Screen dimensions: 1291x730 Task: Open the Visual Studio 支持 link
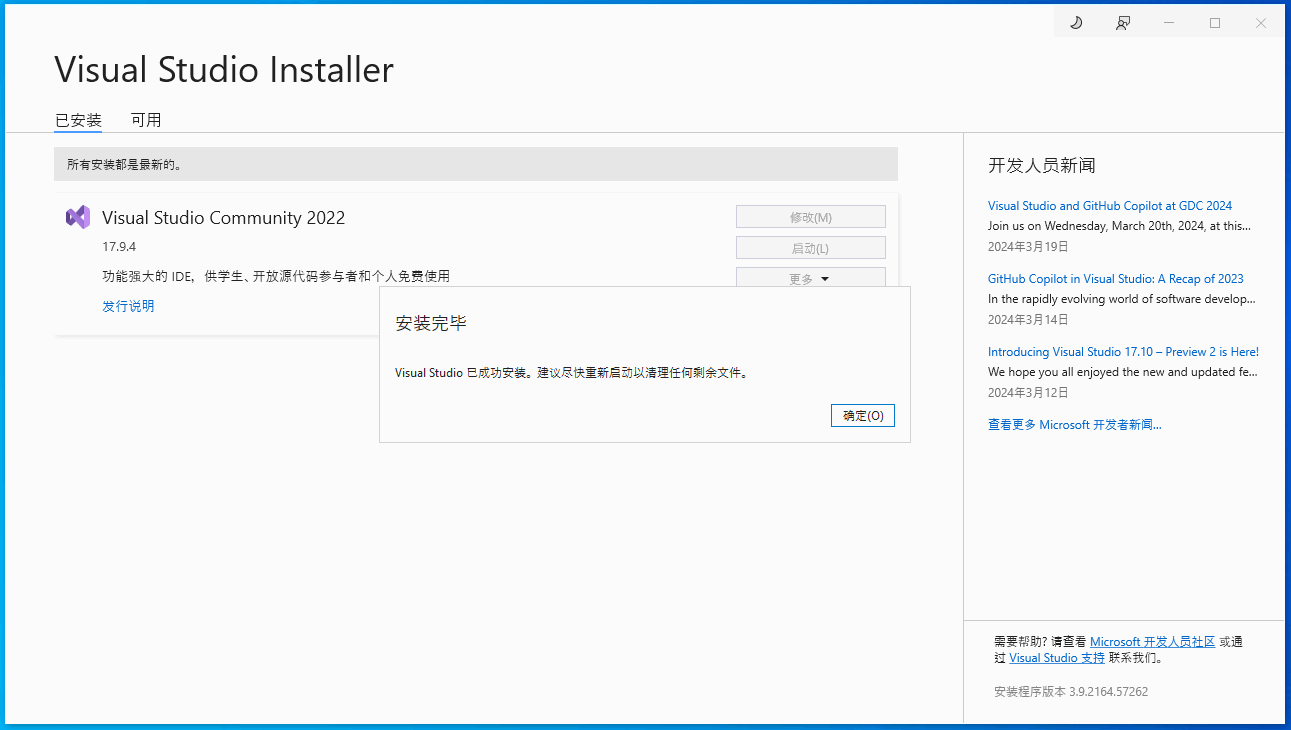tap(1056, 657)
